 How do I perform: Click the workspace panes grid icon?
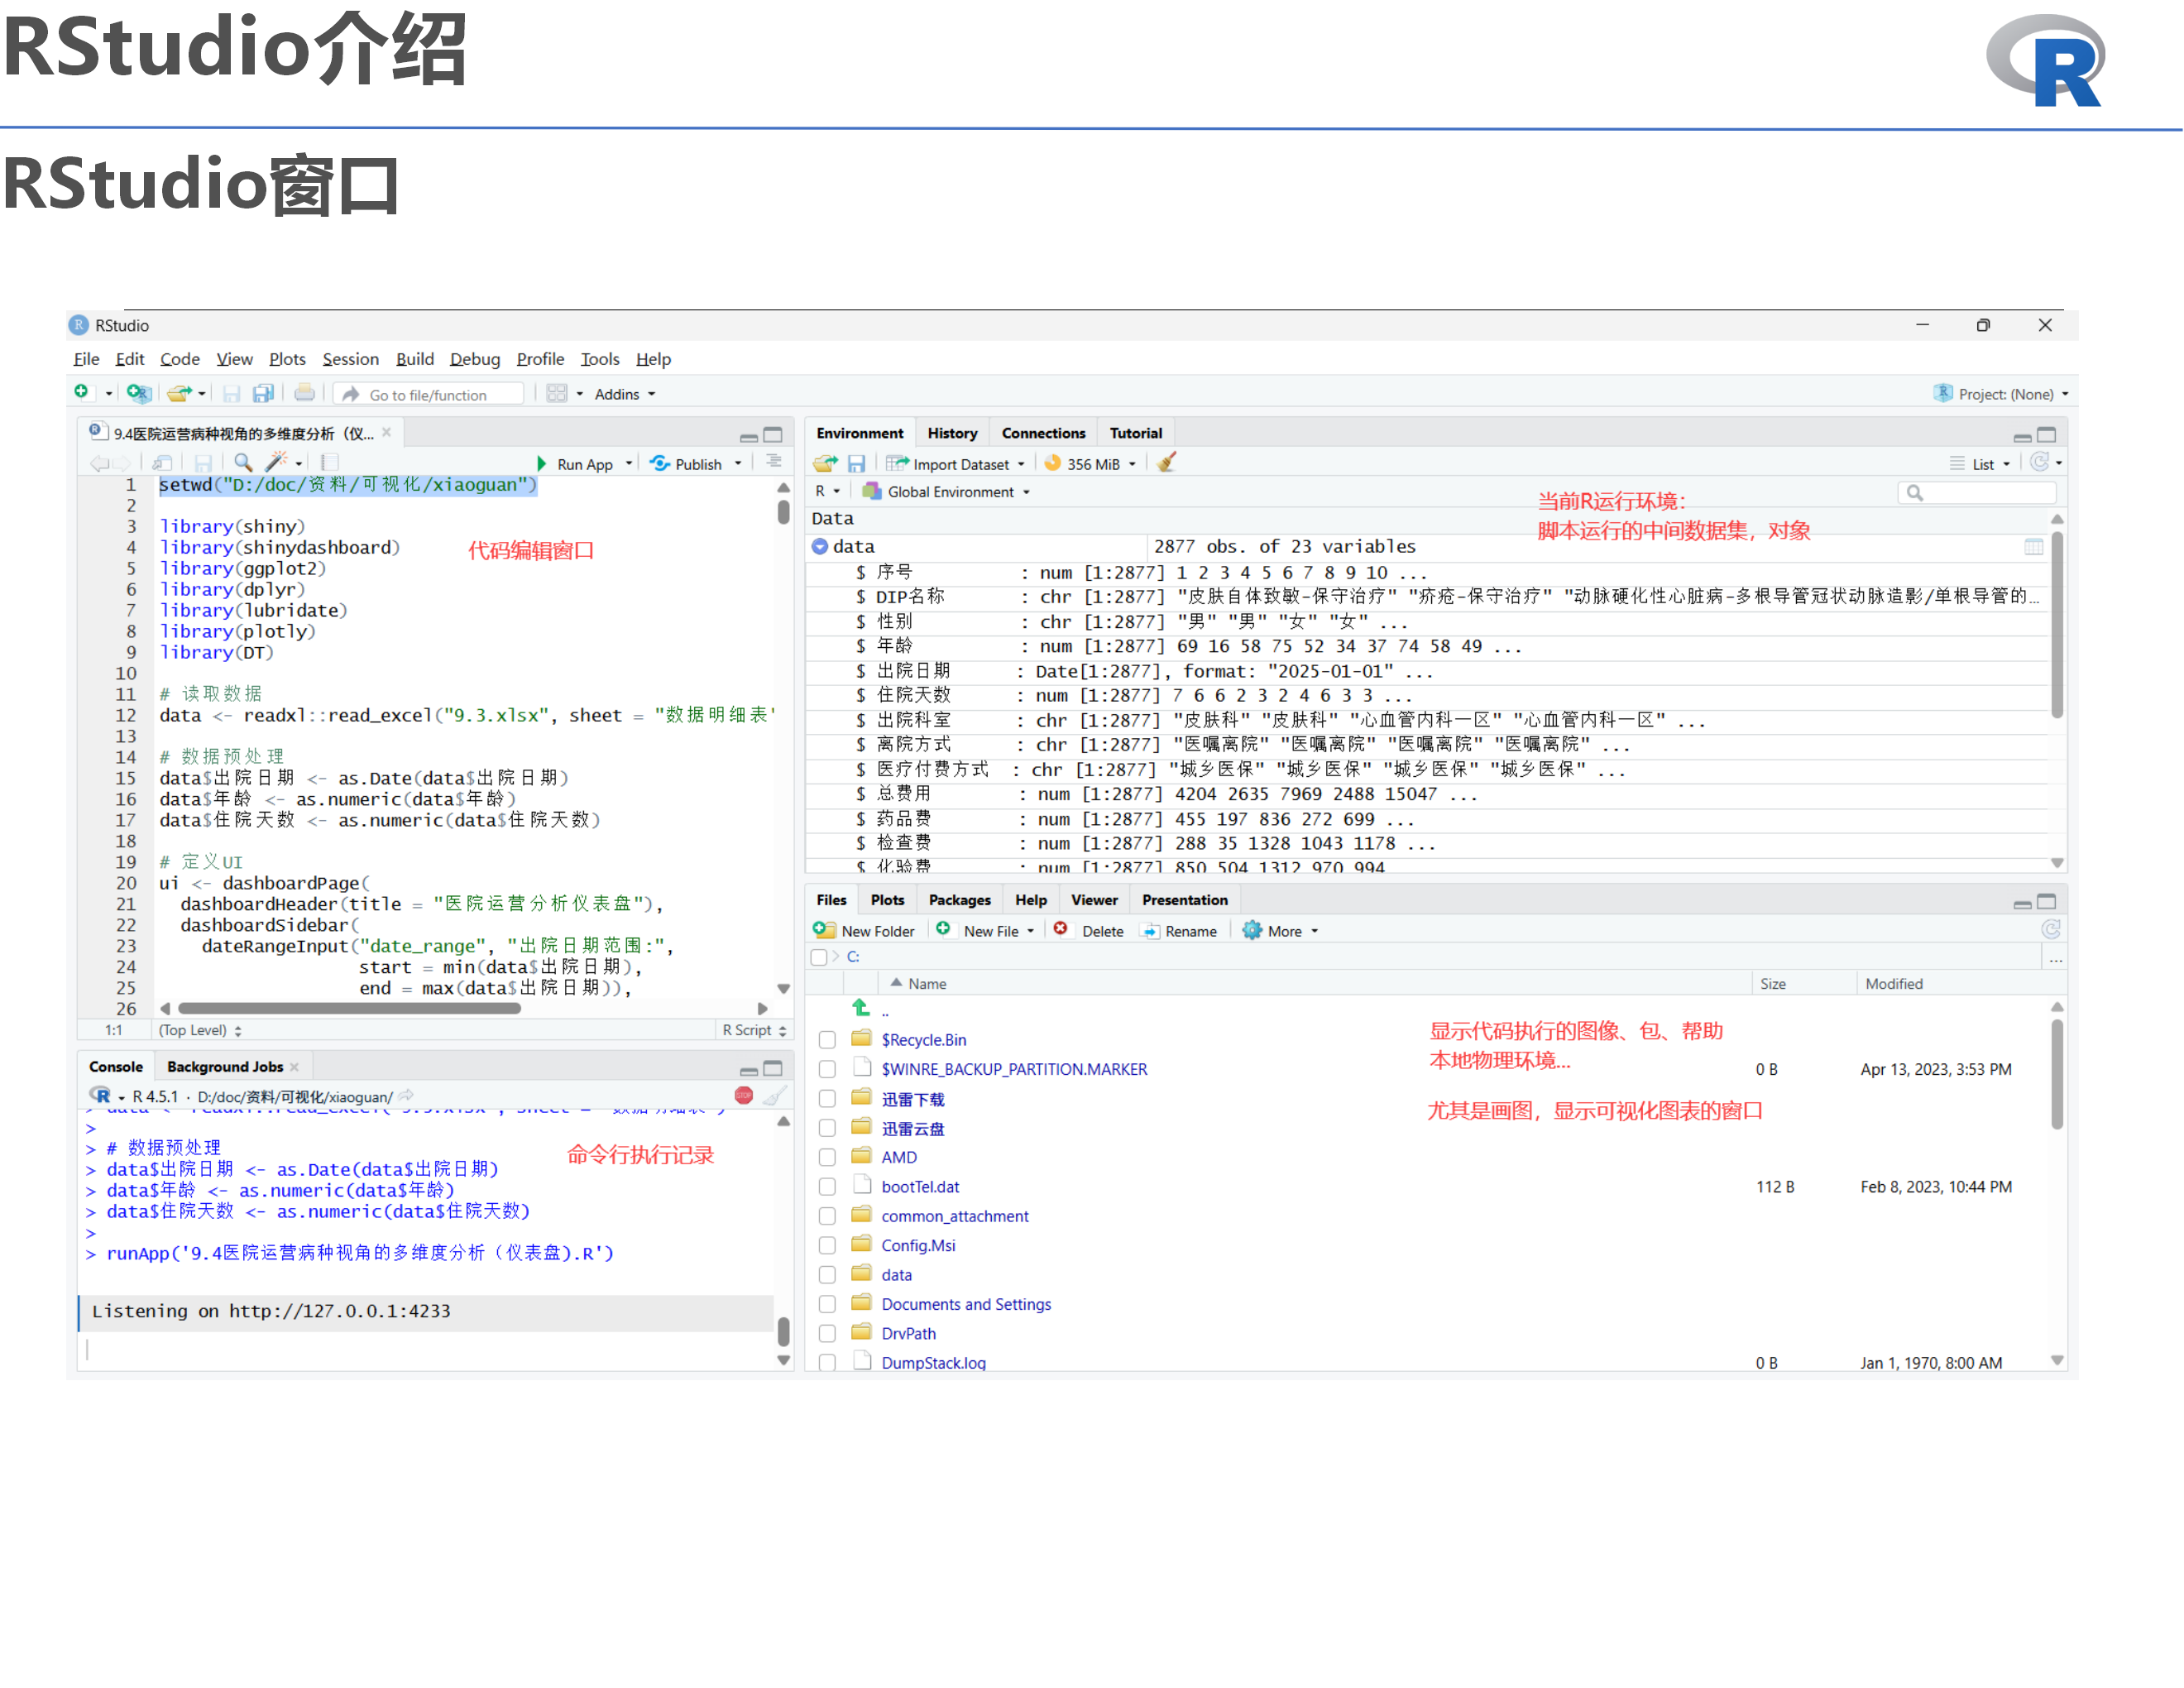[557, 394]
